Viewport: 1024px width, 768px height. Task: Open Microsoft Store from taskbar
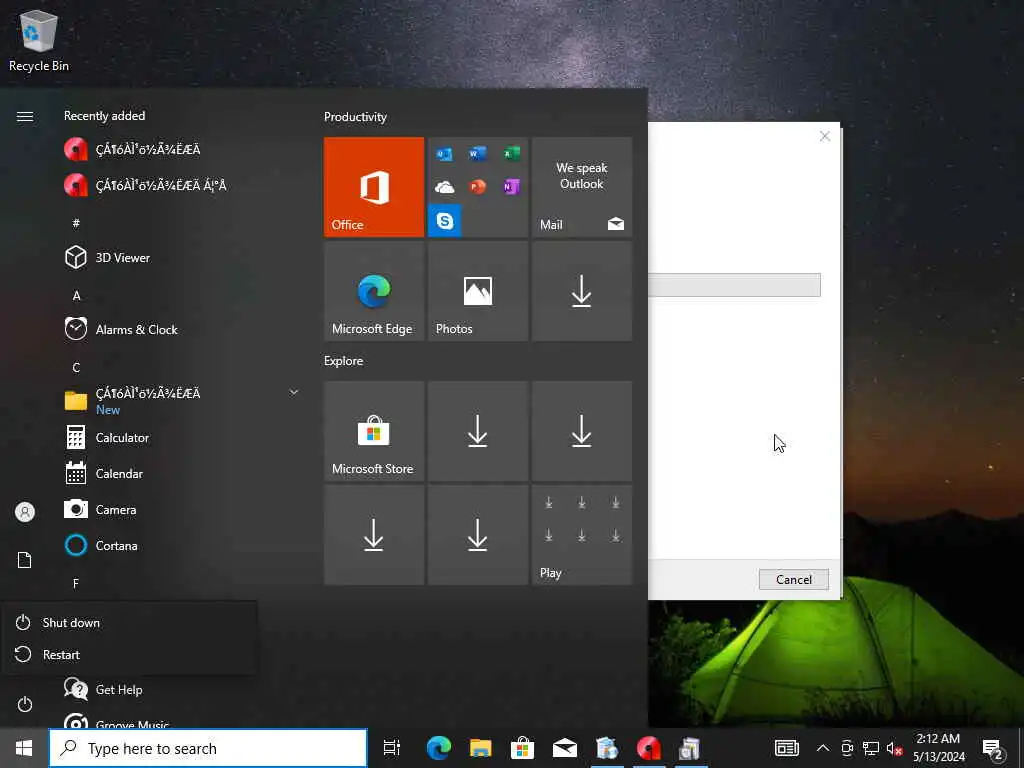[522, 748]
